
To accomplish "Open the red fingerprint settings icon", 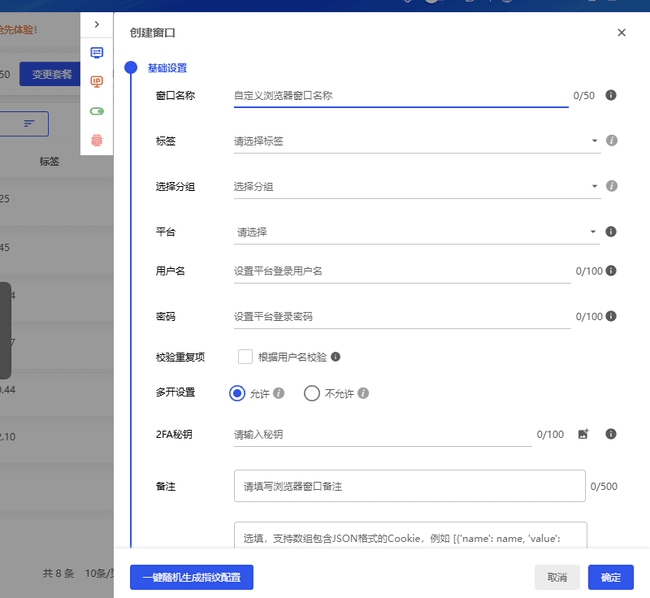I will (97, 140).
